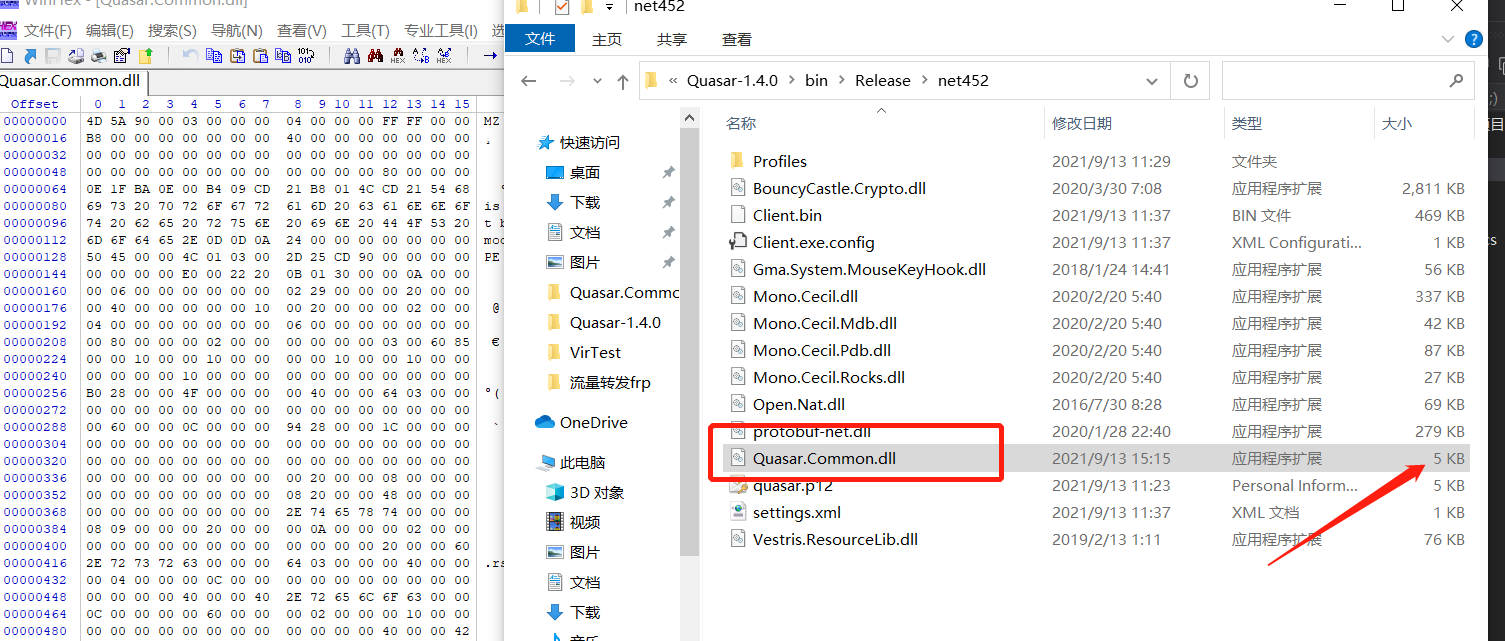The image size is (1505, 641).
Task: Expand the ribbon with the chevron
Action: 1446,39
